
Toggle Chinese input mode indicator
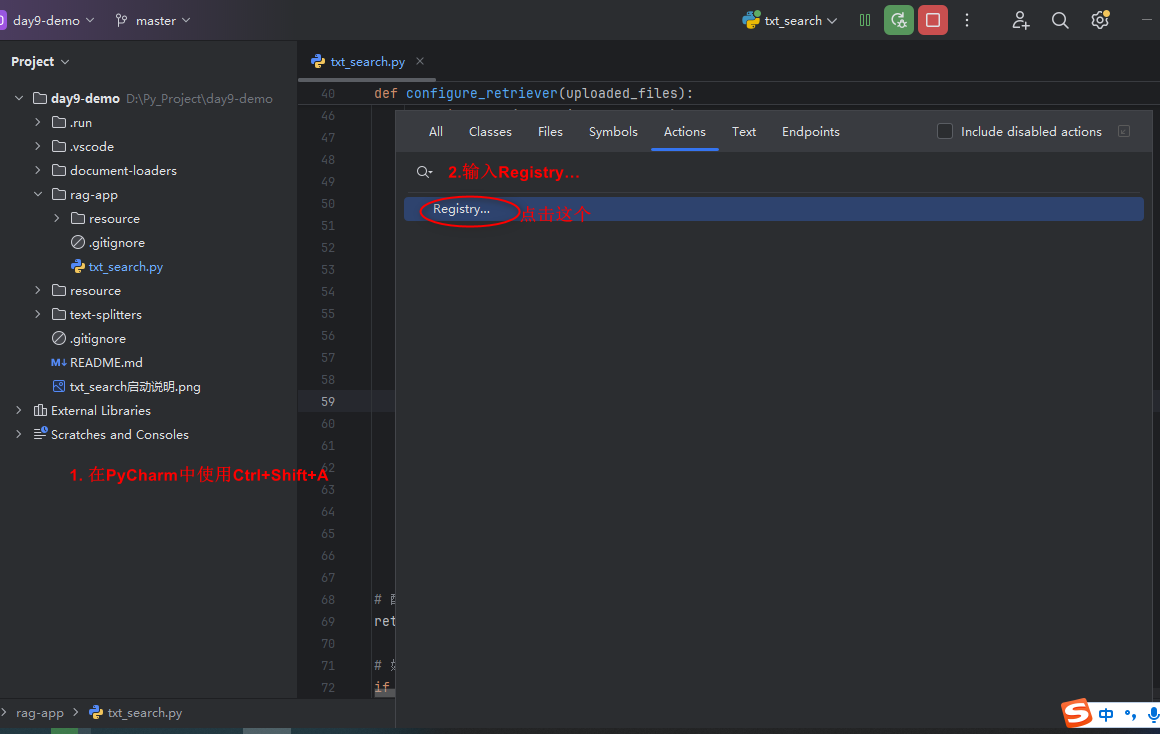1106,715
